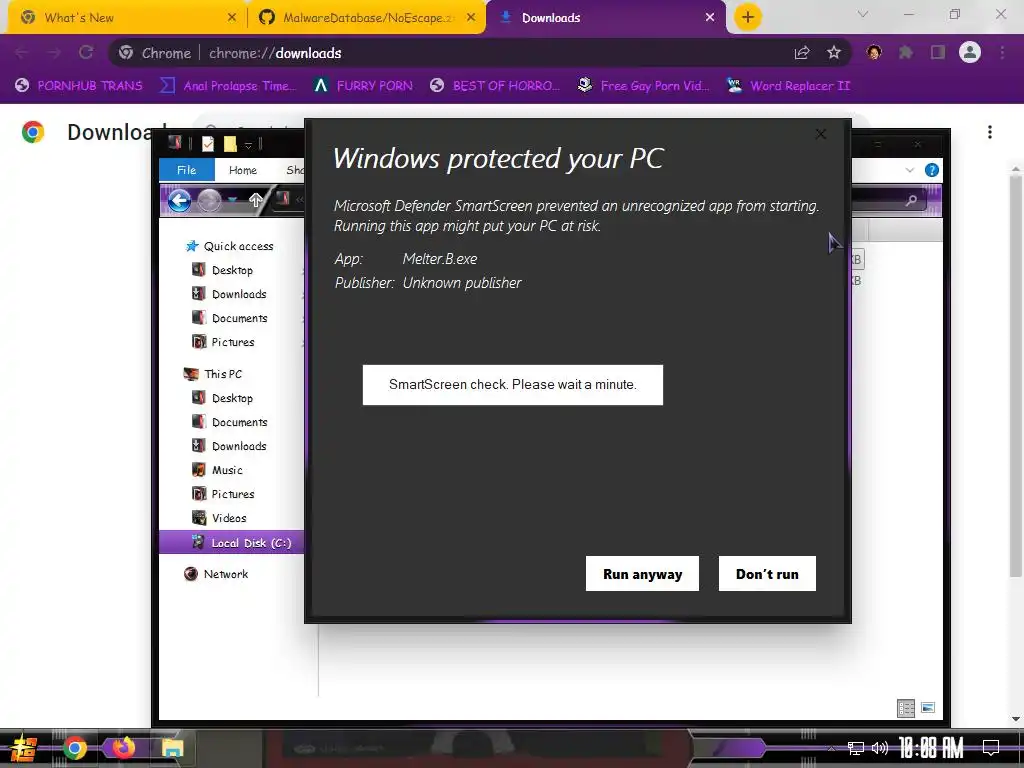Open Documents under Quick access
This screenshot has width=1024, height=768.
click(x=230, y=318)
